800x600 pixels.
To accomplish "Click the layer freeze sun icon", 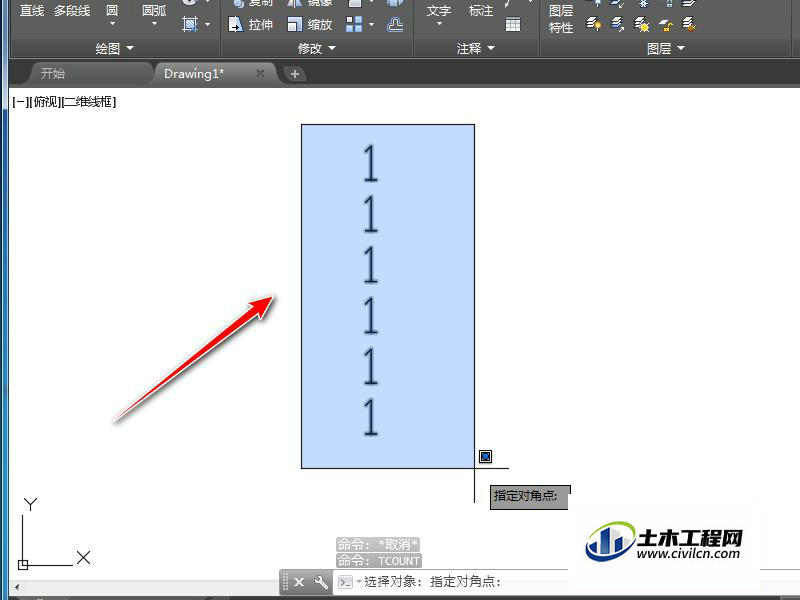I will pyautogui.click(x=641, y=23).
